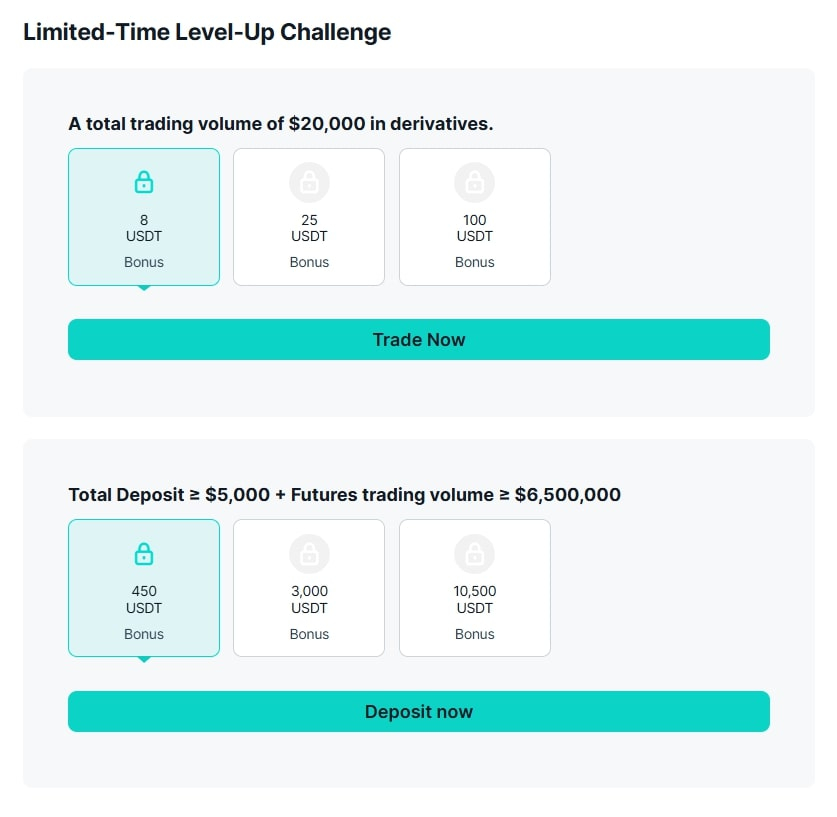Select the 25 USDT bonus tier card

tap(309, 228)
